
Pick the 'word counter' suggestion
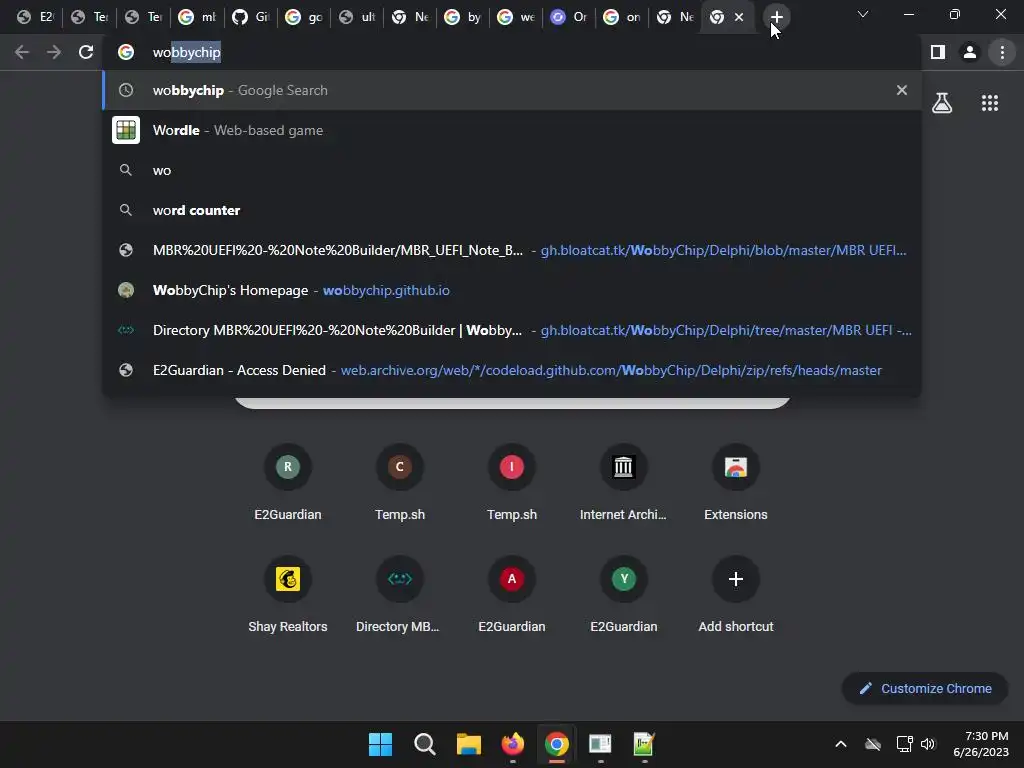(512, 210)
